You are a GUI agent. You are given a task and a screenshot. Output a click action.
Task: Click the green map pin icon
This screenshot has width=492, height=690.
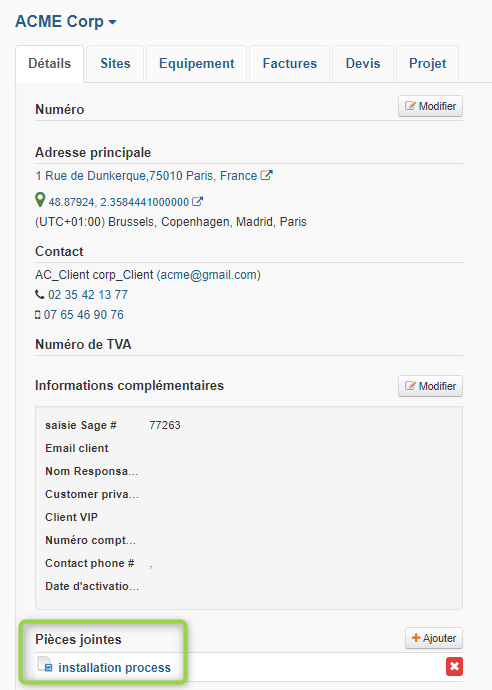click(x=40, y=200)
